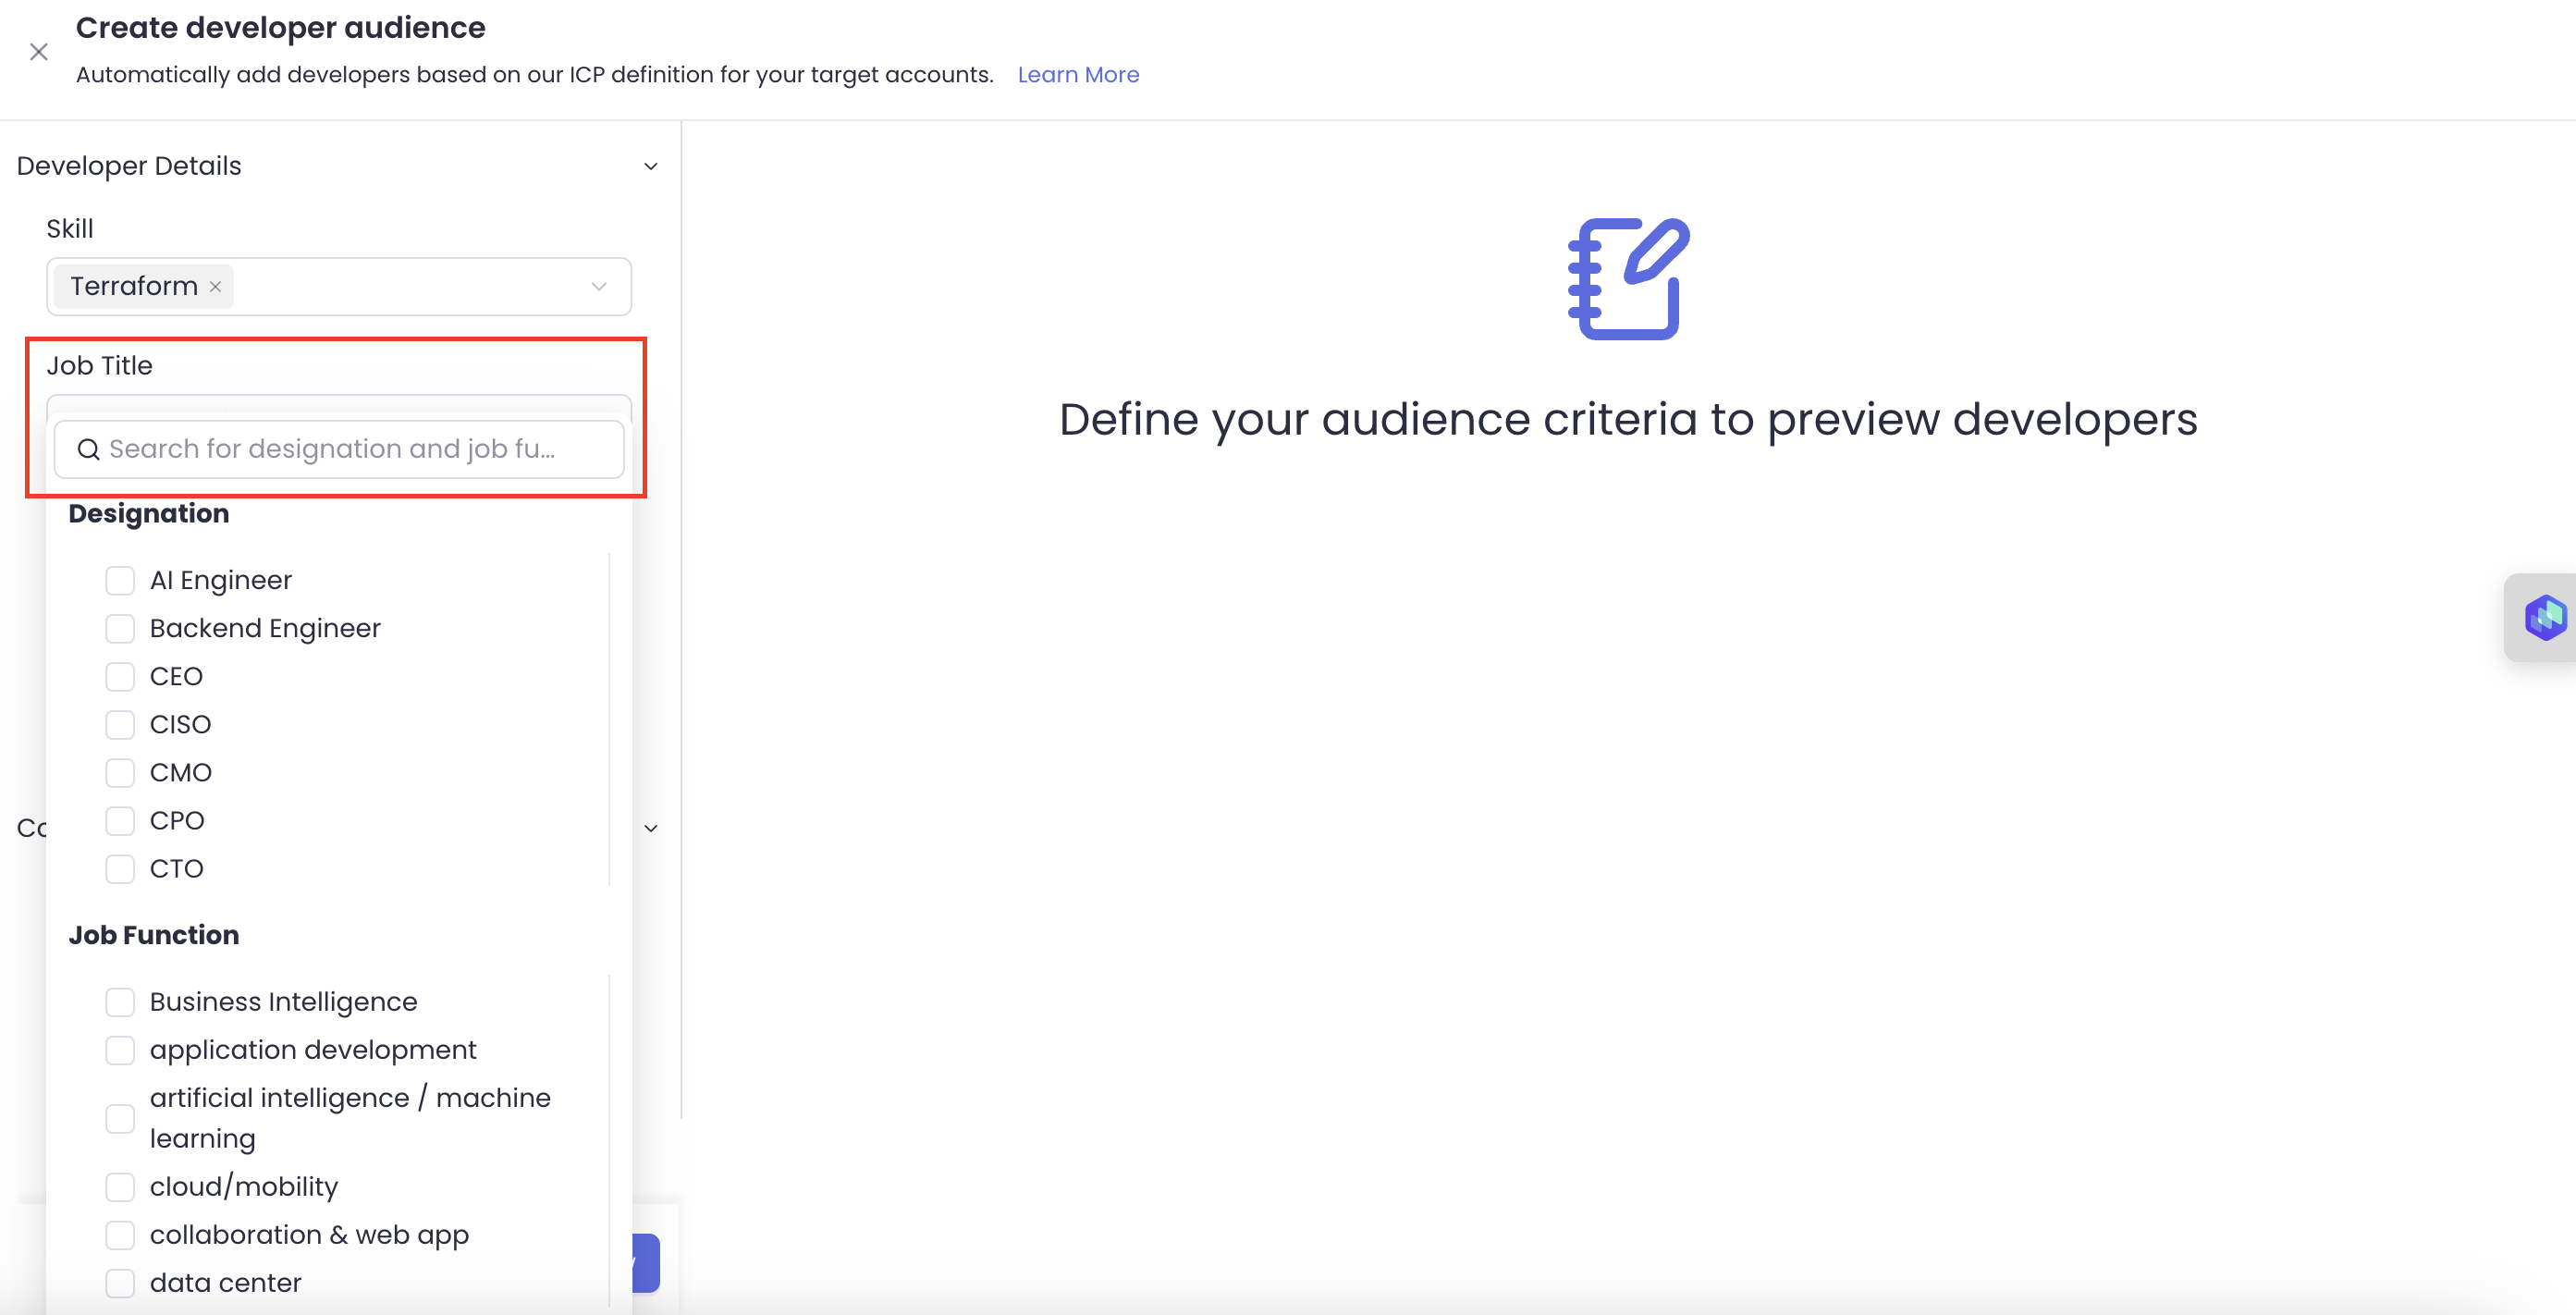Choose application development from Job Function list
Screen dimensions: 2576x1315
(x=120, y=1050)
